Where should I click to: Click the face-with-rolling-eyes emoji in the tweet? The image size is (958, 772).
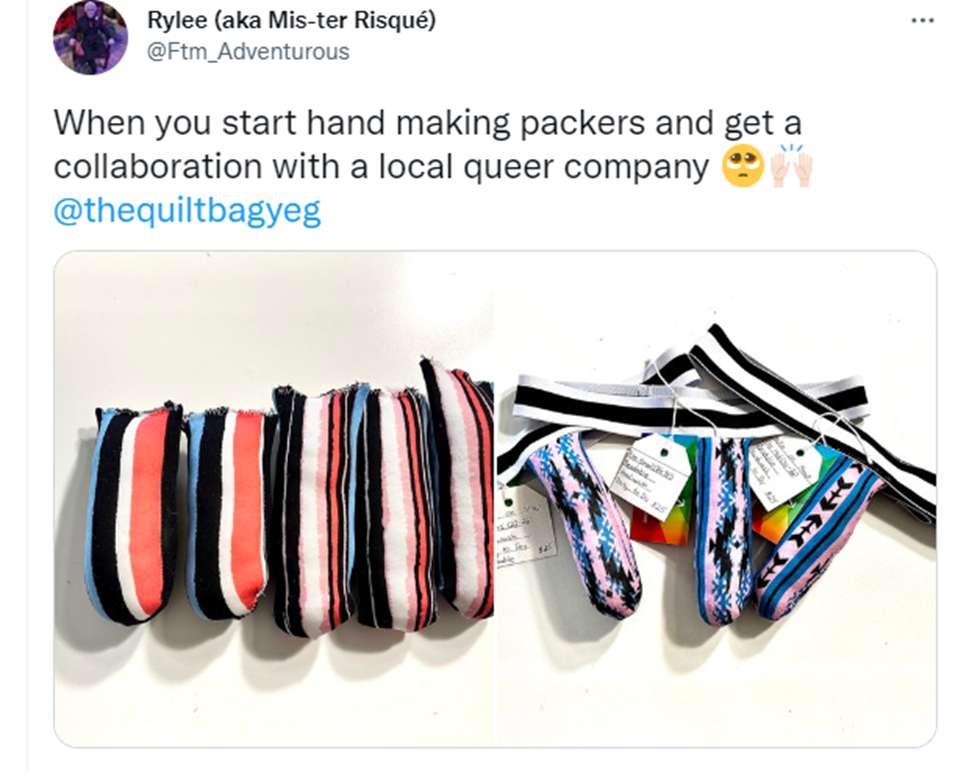pyautogui.click(x=742, y=166)
